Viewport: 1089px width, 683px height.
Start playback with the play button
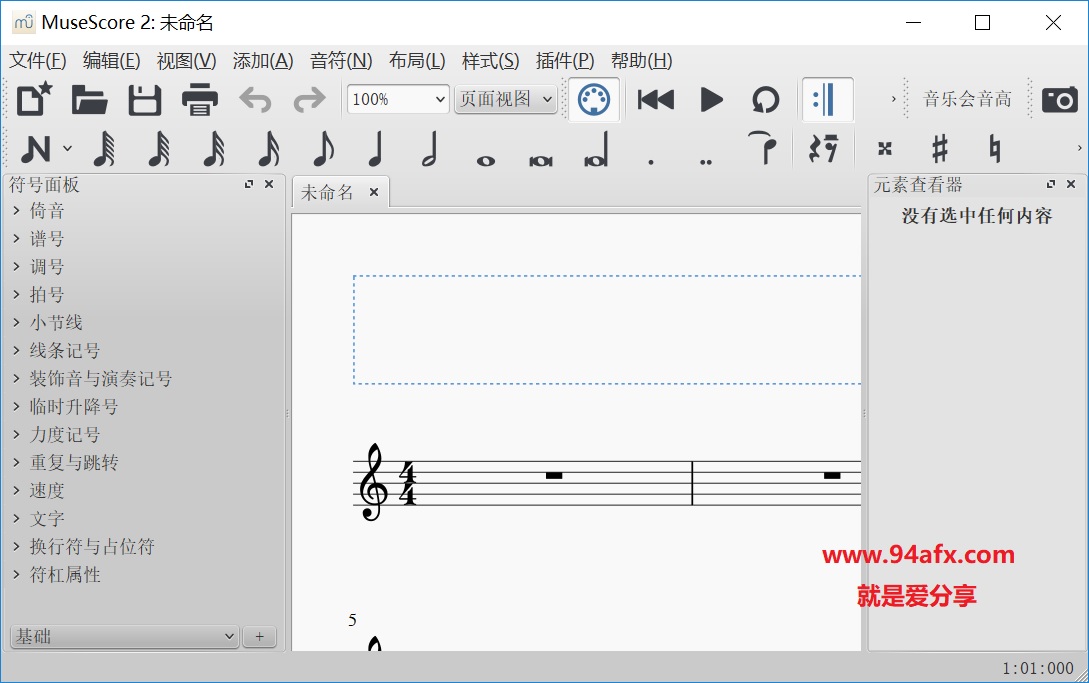click(x=711, y=99)
